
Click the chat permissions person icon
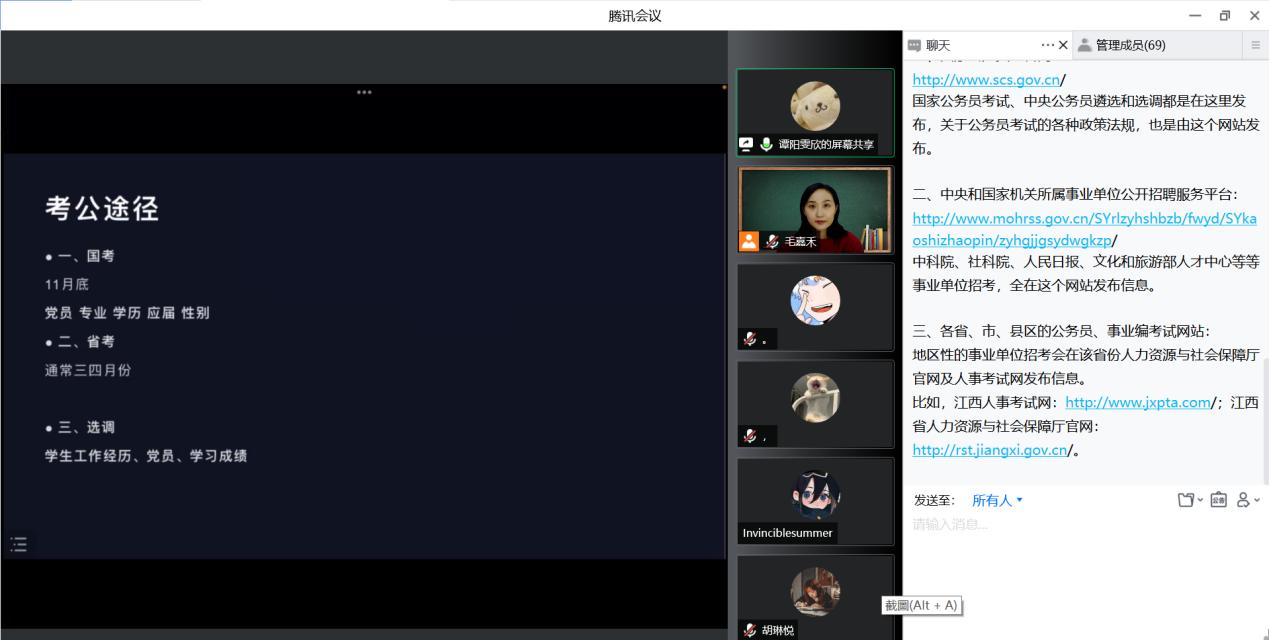[x=1245, y=500]
